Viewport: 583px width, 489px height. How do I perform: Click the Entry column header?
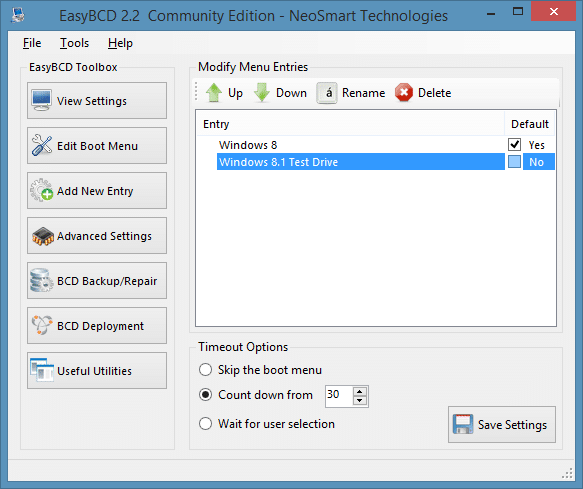[x=350, y=124]
